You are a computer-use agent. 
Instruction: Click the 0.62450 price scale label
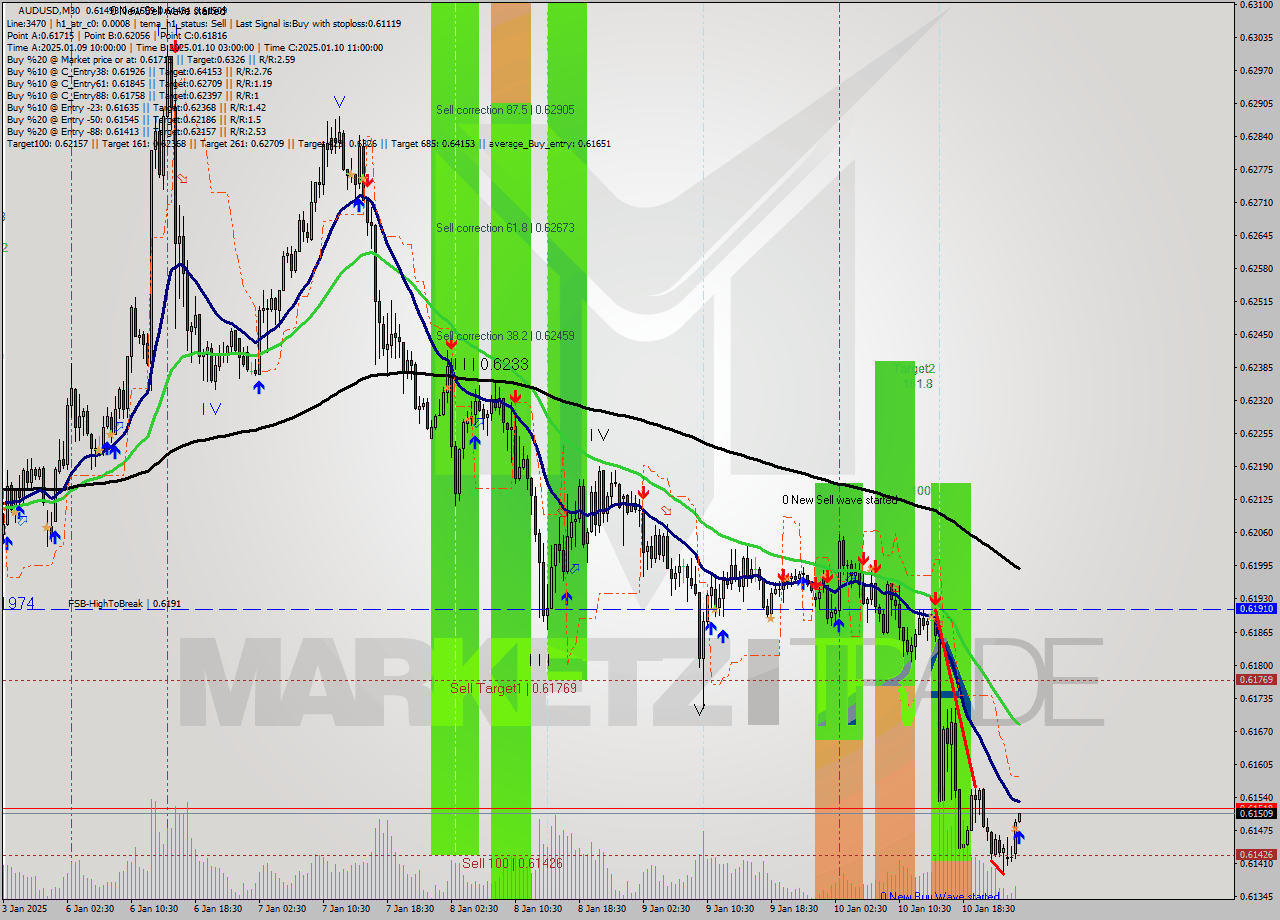point(1256,334)
